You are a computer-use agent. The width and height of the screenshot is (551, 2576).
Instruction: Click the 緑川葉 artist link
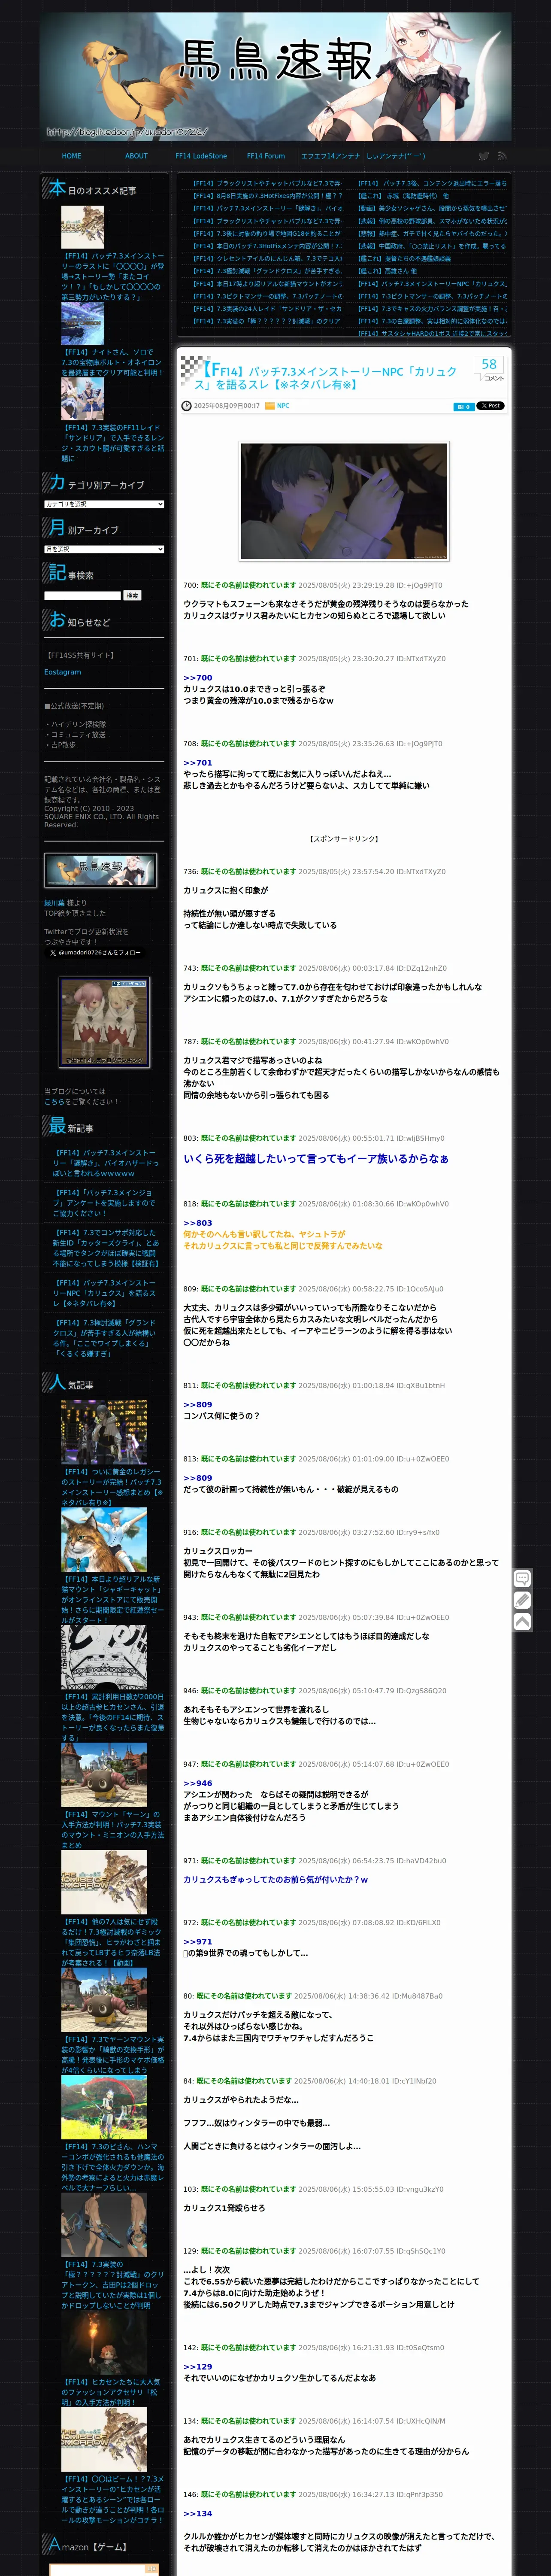coord(53,903)
